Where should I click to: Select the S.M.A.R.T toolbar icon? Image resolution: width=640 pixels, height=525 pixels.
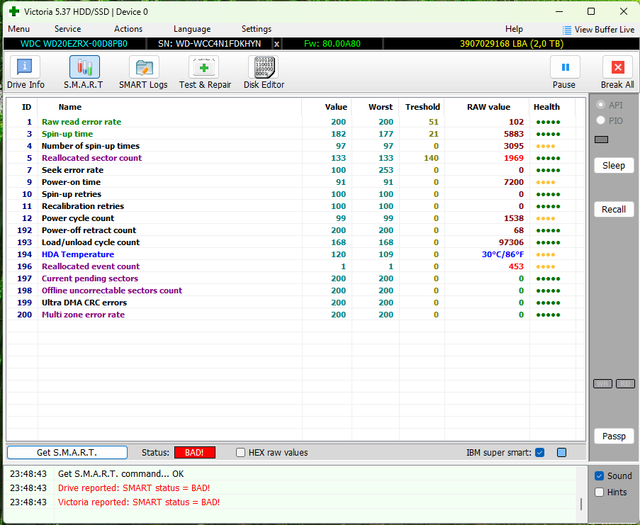(84, 67)
